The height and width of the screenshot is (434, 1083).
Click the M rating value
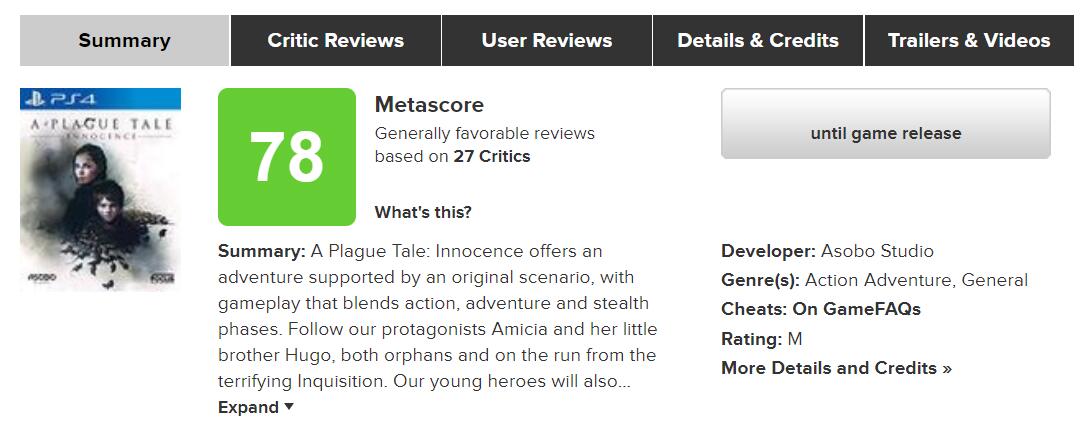pos(795,339)
